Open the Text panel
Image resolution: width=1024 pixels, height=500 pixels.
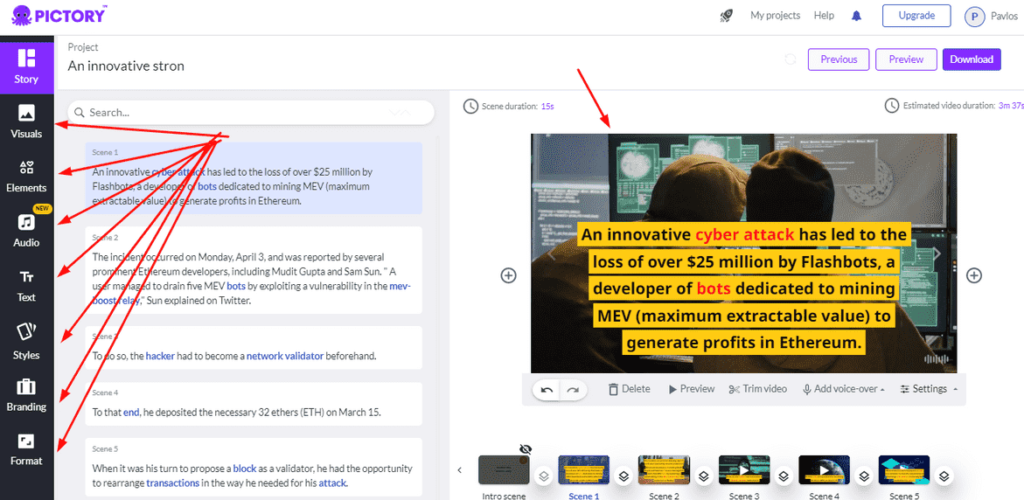[x=27, y=285]
